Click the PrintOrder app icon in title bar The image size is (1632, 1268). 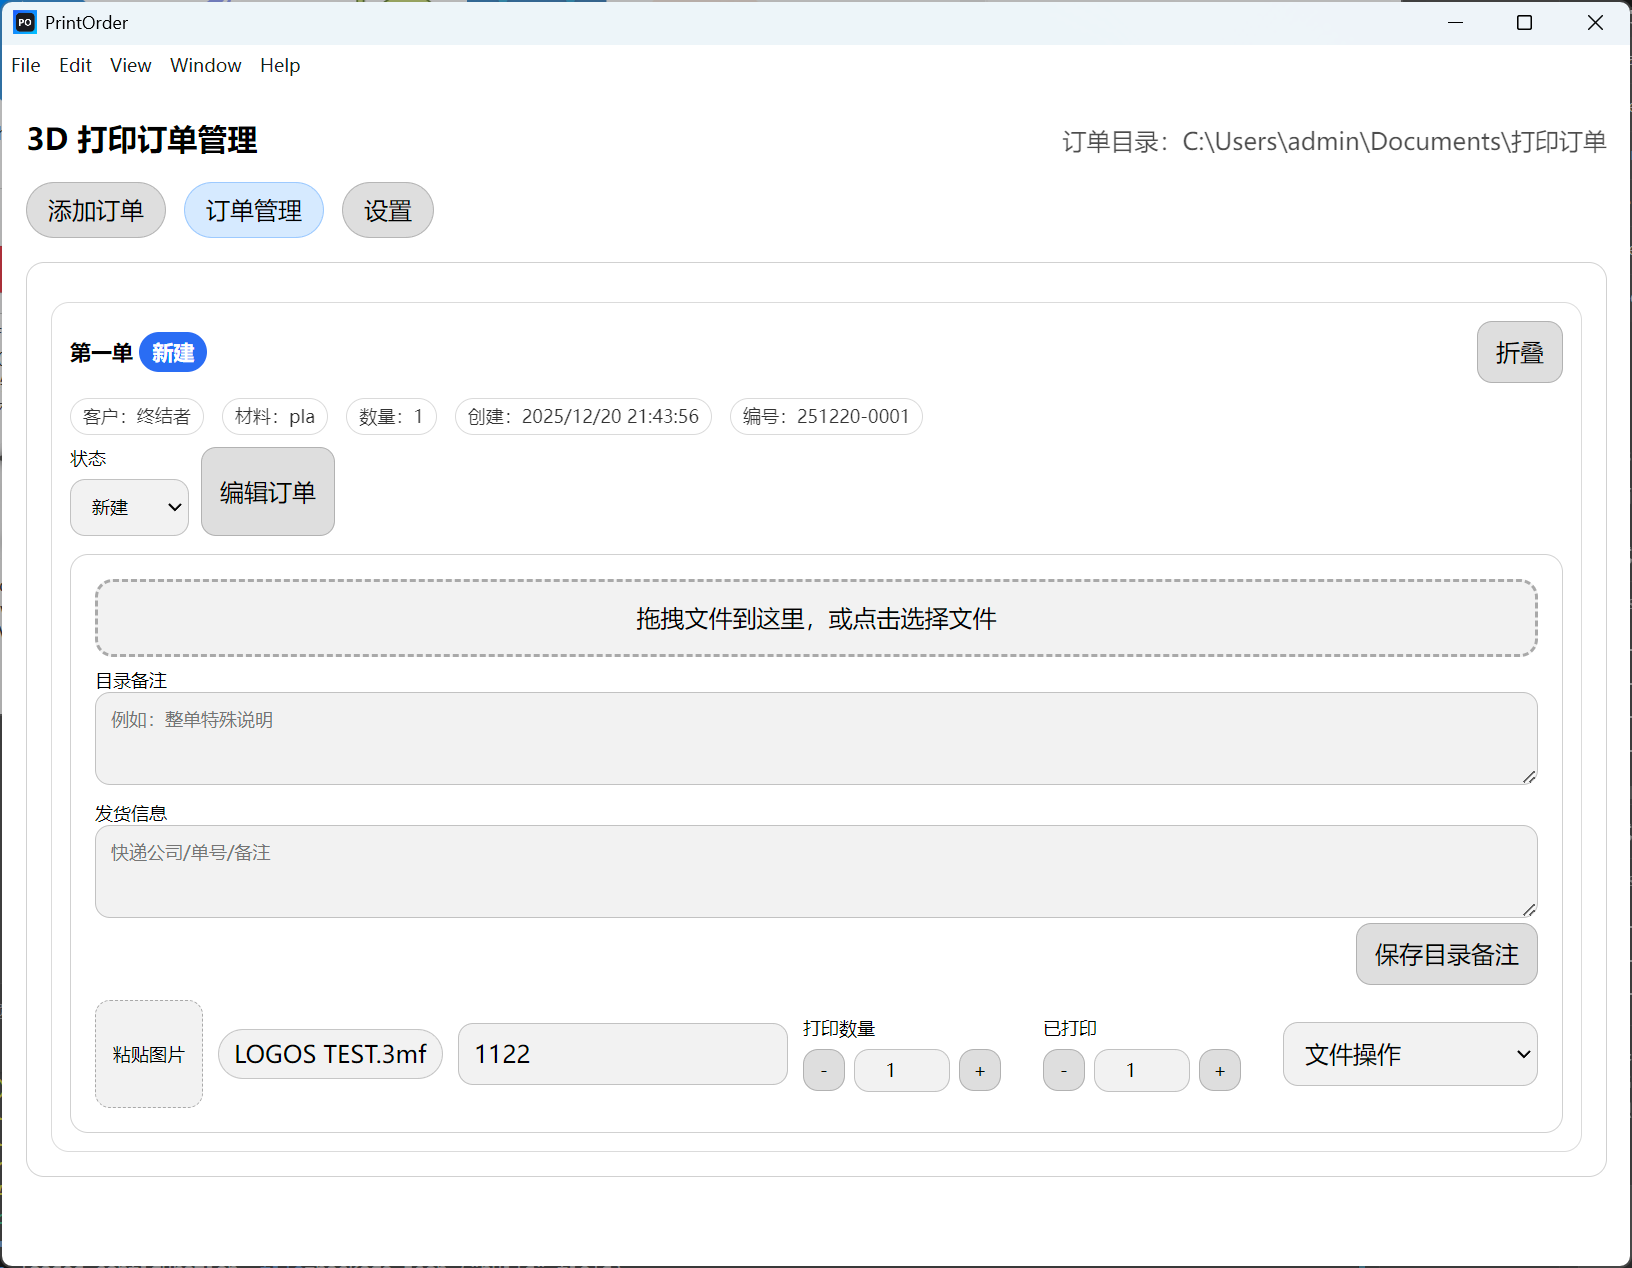point(24,22)
